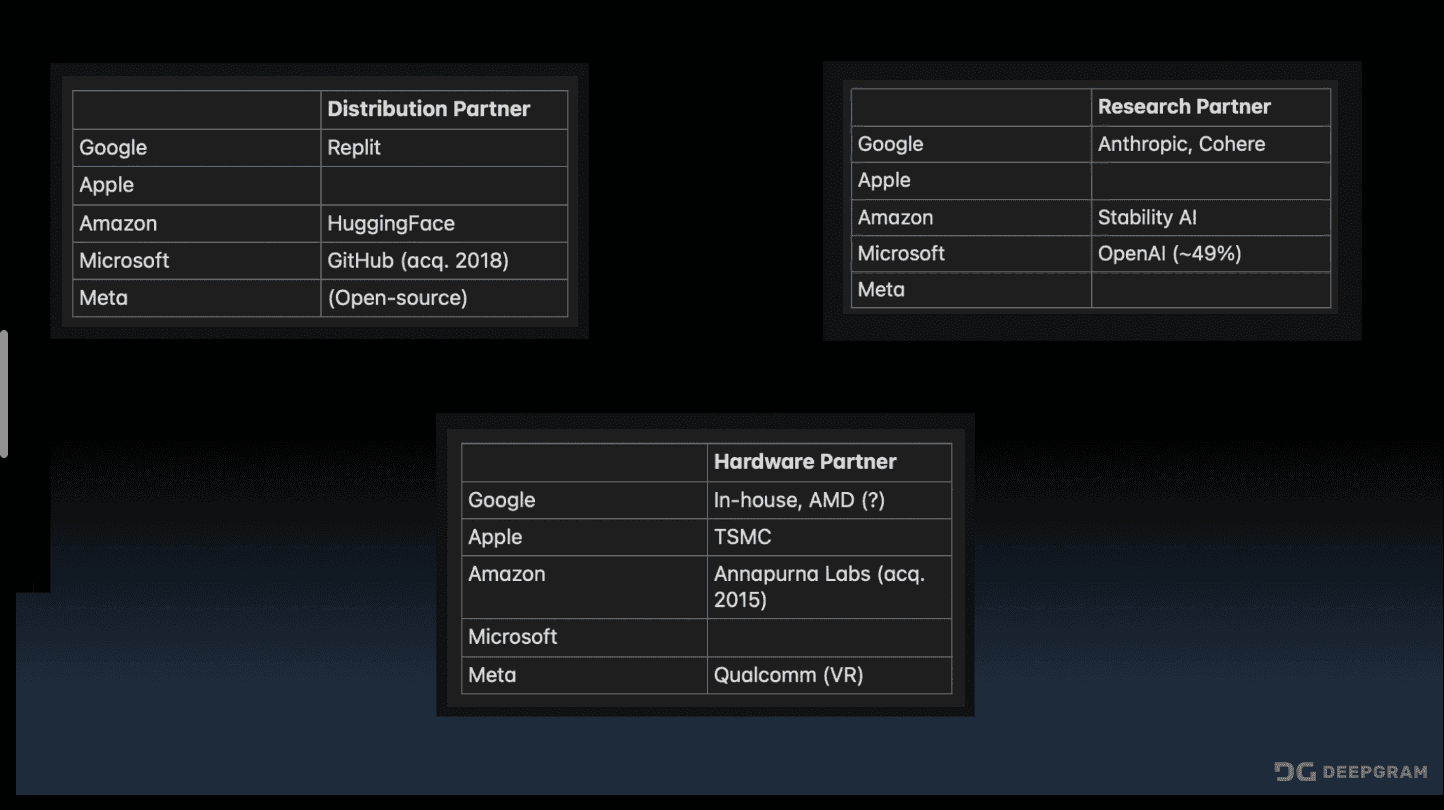Select the "In-house, AMD (?)" cell
The width and height of the screenshot is (1444, 810).
click(x=829, y=500)
